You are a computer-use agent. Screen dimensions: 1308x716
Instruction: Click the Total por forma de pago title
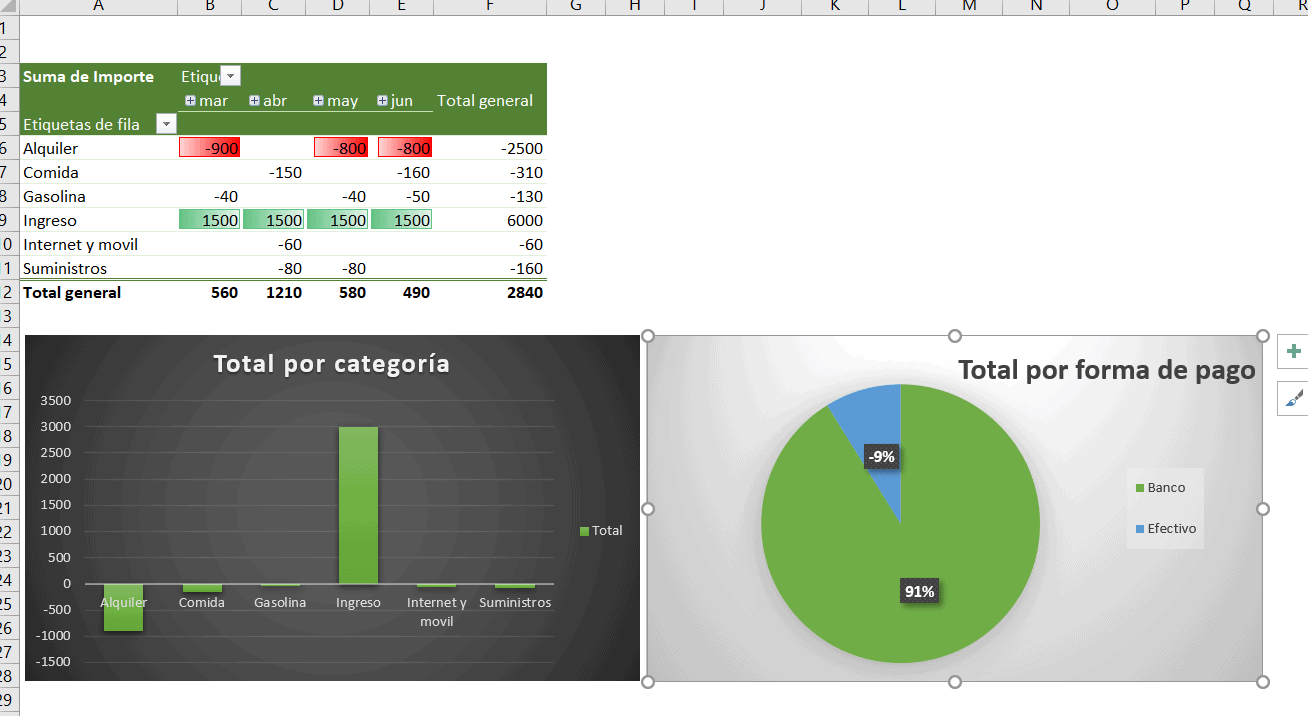(x=1107, y=370)
